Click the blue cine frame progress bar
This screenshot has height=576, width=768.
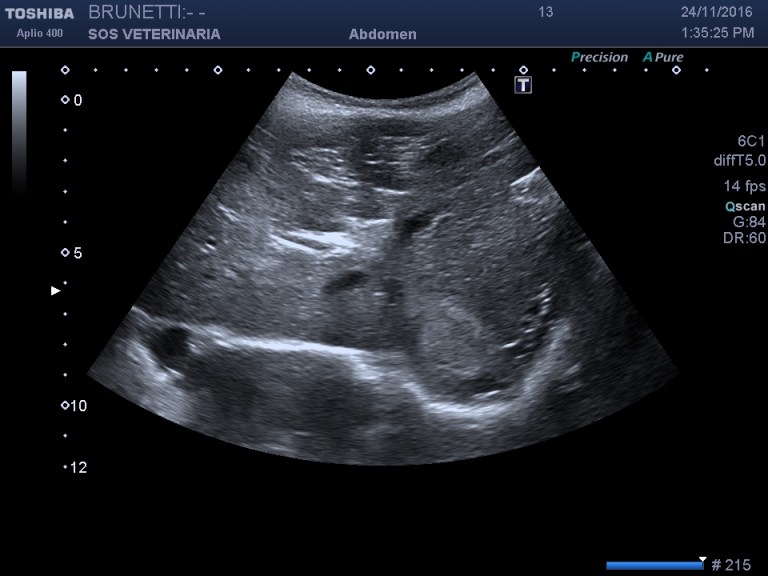pyautogui.click(x=654, y=566)
